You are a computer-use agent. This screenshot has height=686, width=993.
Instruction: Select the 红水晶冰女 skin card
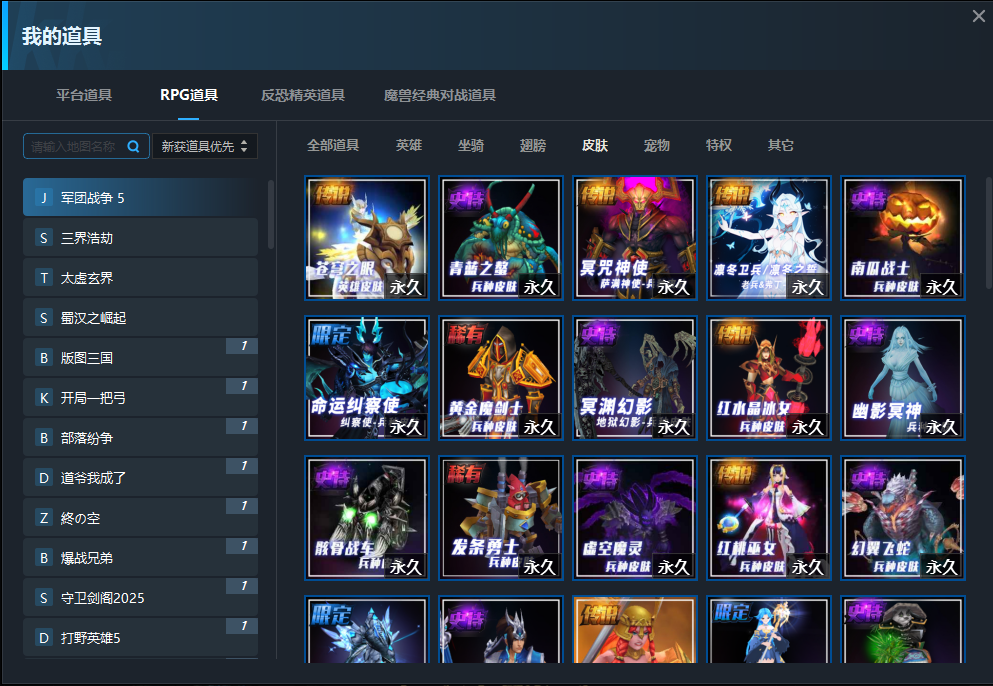pos(769,378)
